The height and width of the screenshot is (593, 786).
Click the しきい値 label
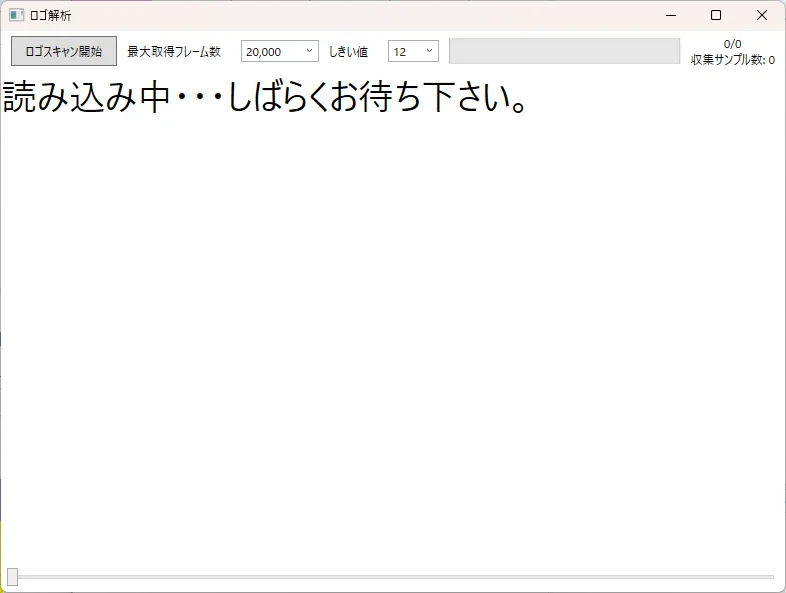coord(348,52)
